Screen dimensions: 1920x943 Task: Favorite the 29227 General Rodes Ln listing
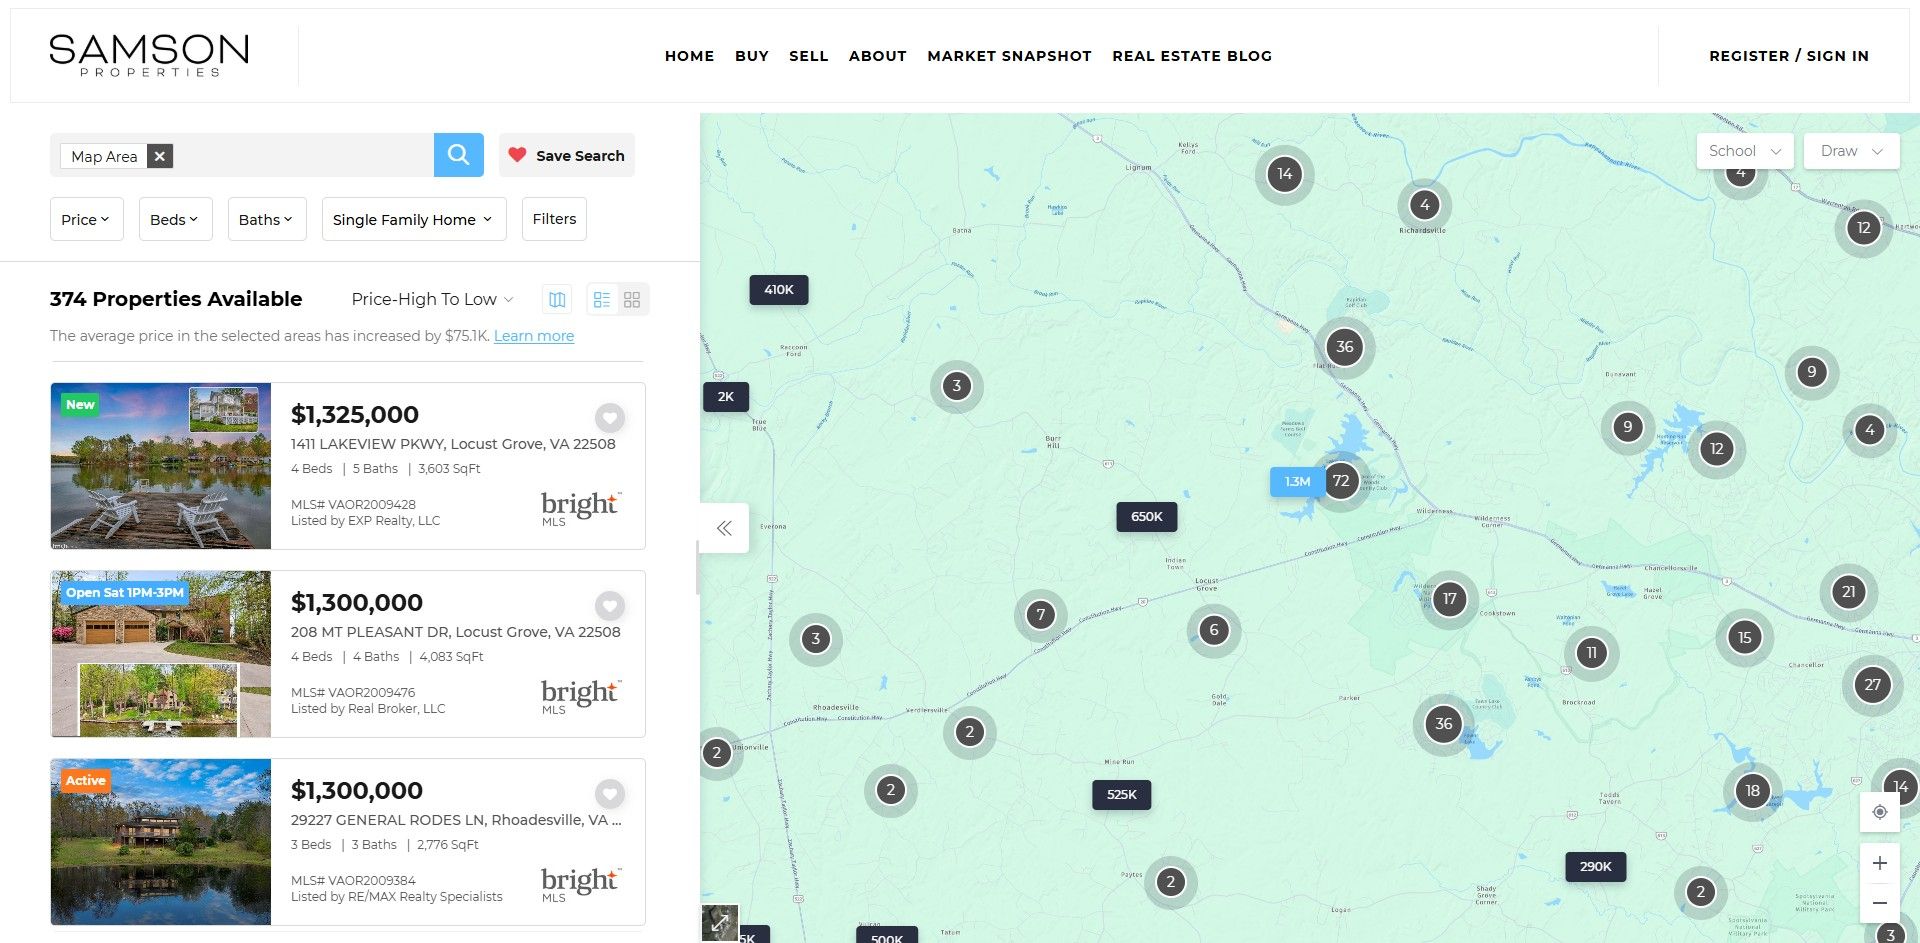[610, 793]
